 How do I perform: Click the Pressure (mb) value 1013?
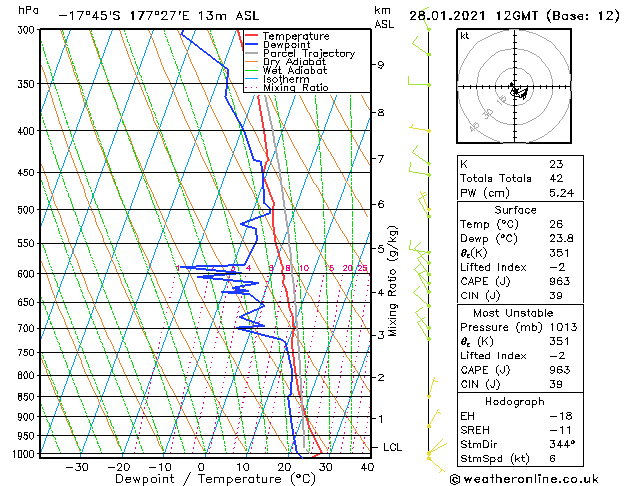coord(564,327)
